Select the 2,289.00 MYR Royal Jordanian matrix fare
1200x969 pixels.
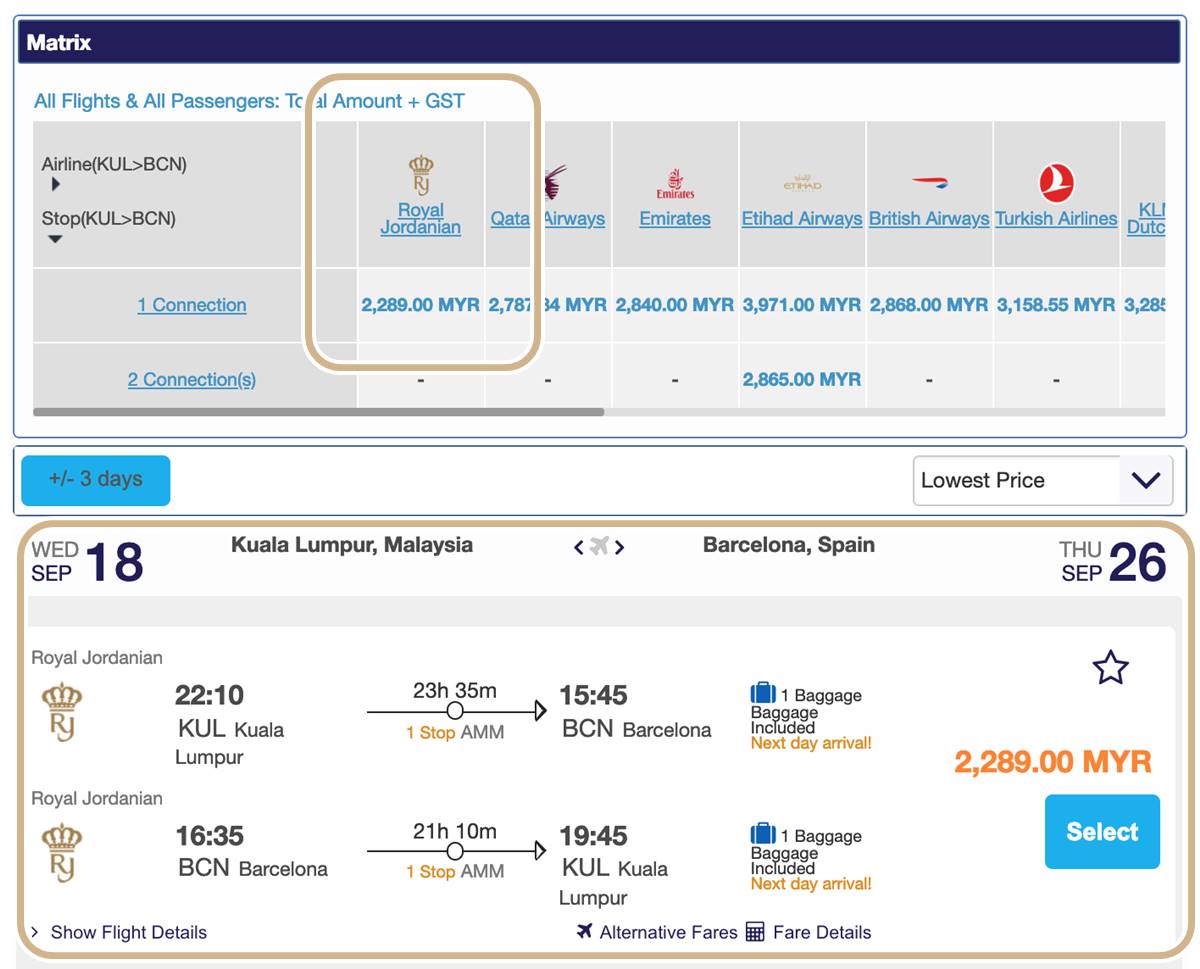[421, 305]
